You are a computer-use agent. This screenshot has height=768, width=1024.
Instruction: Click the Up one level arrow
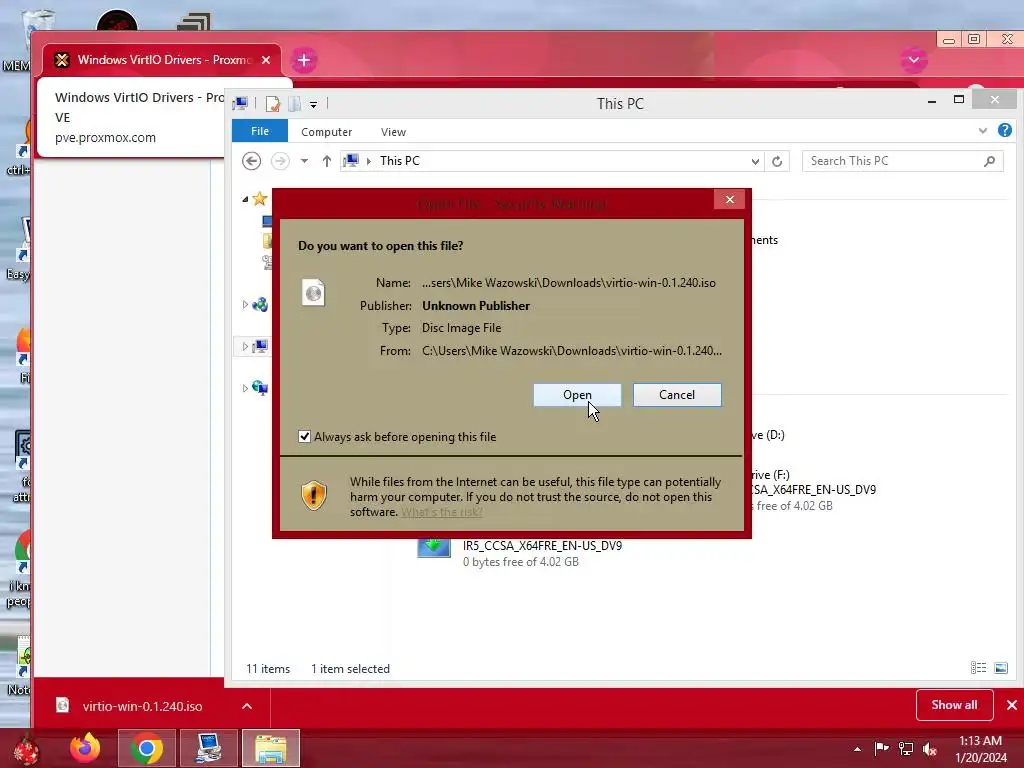tap(327, 161)
